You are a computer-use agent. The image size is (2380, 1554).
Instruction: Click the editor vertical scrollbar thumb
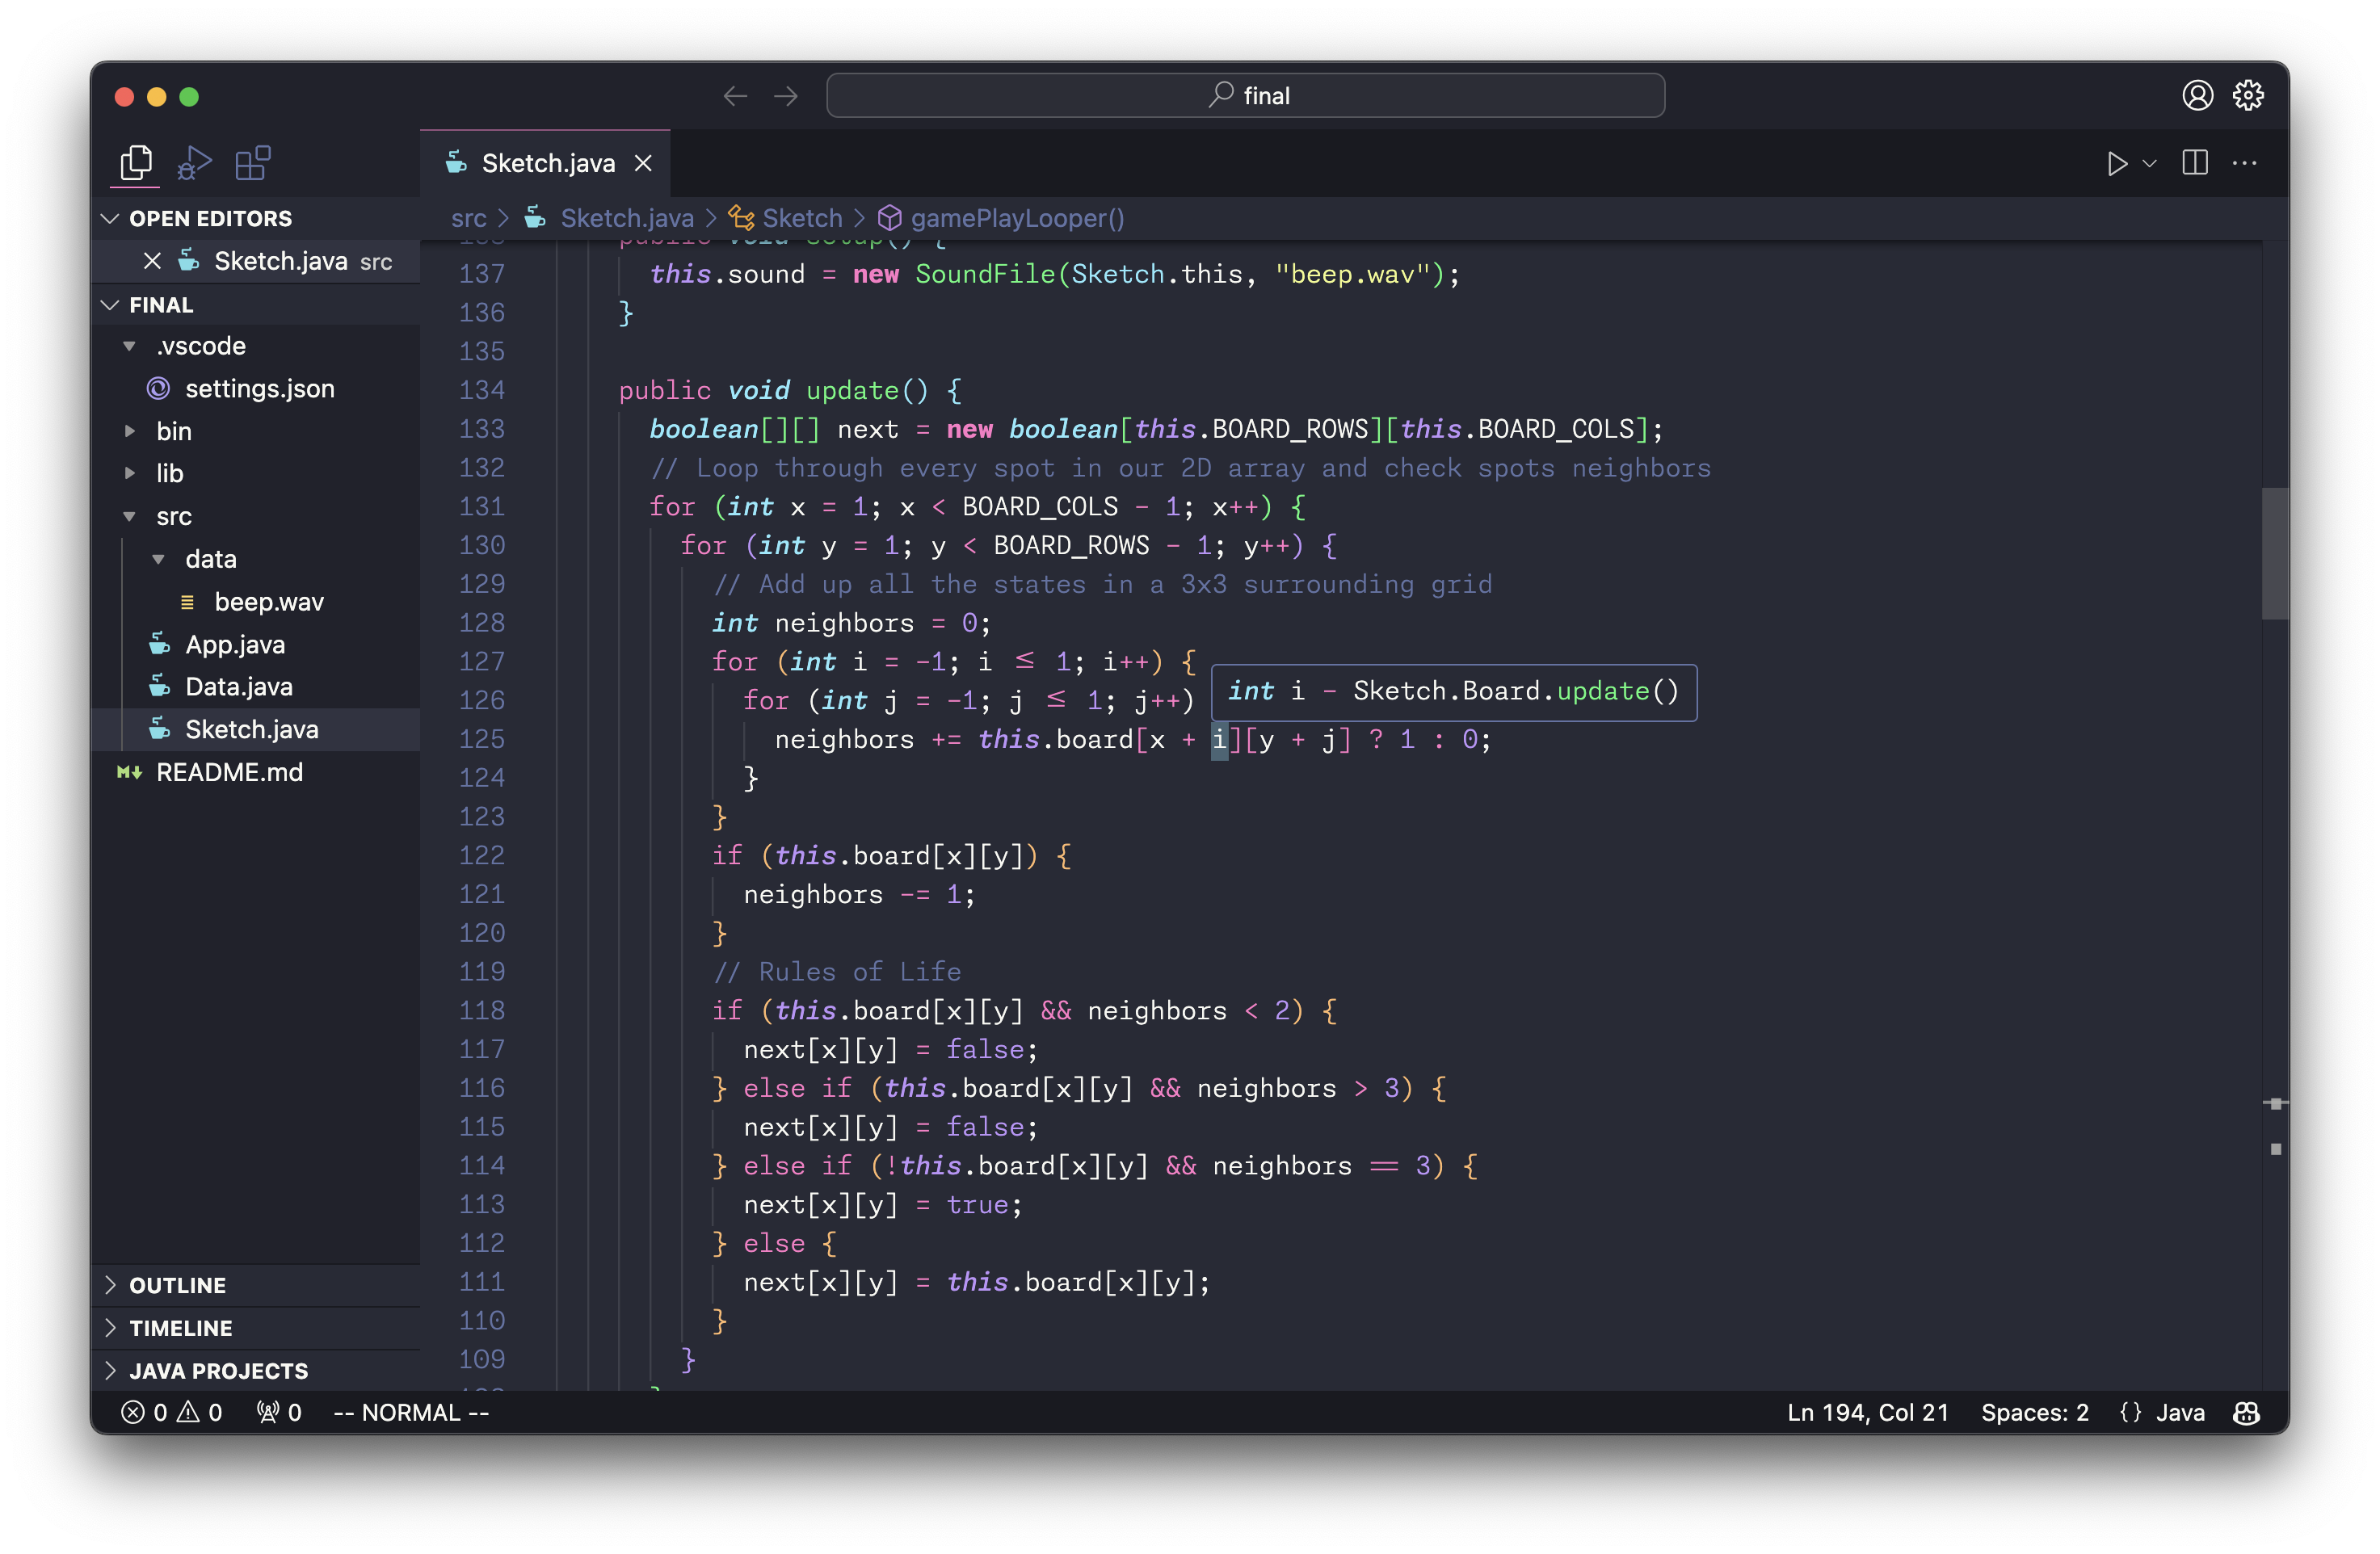[2275, 553]
